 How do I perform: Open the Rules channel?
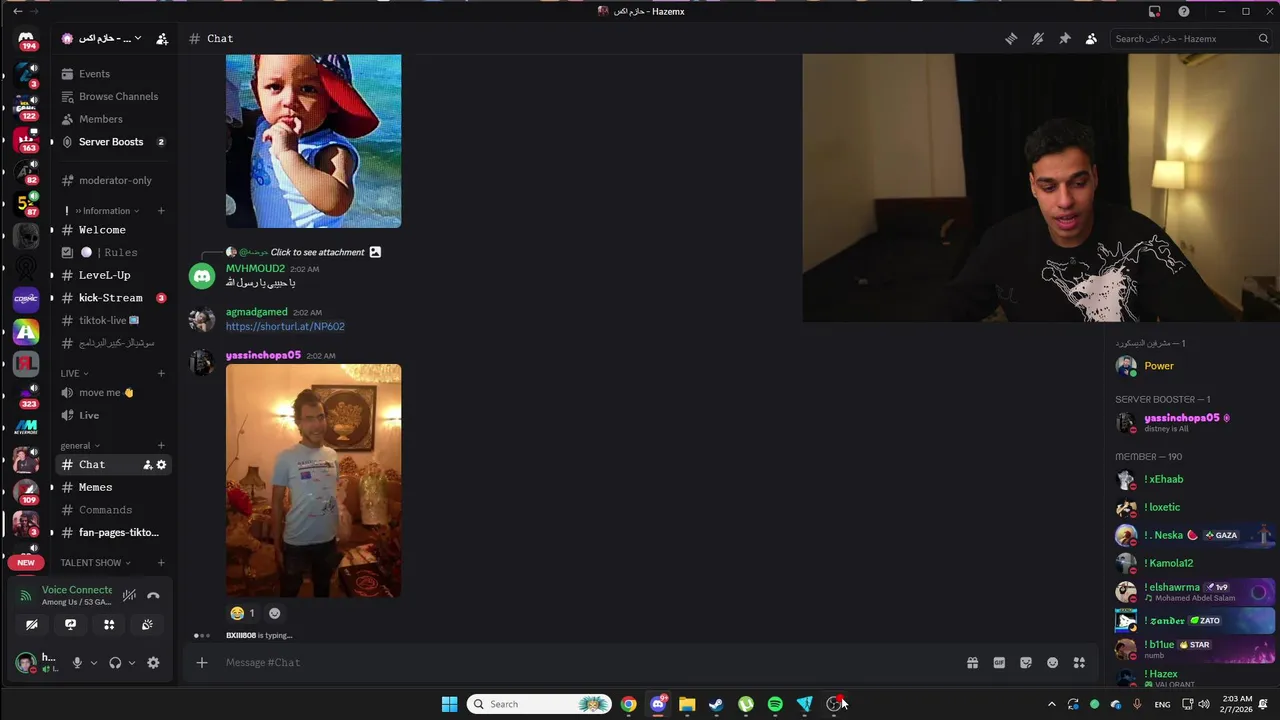[112, 253]
